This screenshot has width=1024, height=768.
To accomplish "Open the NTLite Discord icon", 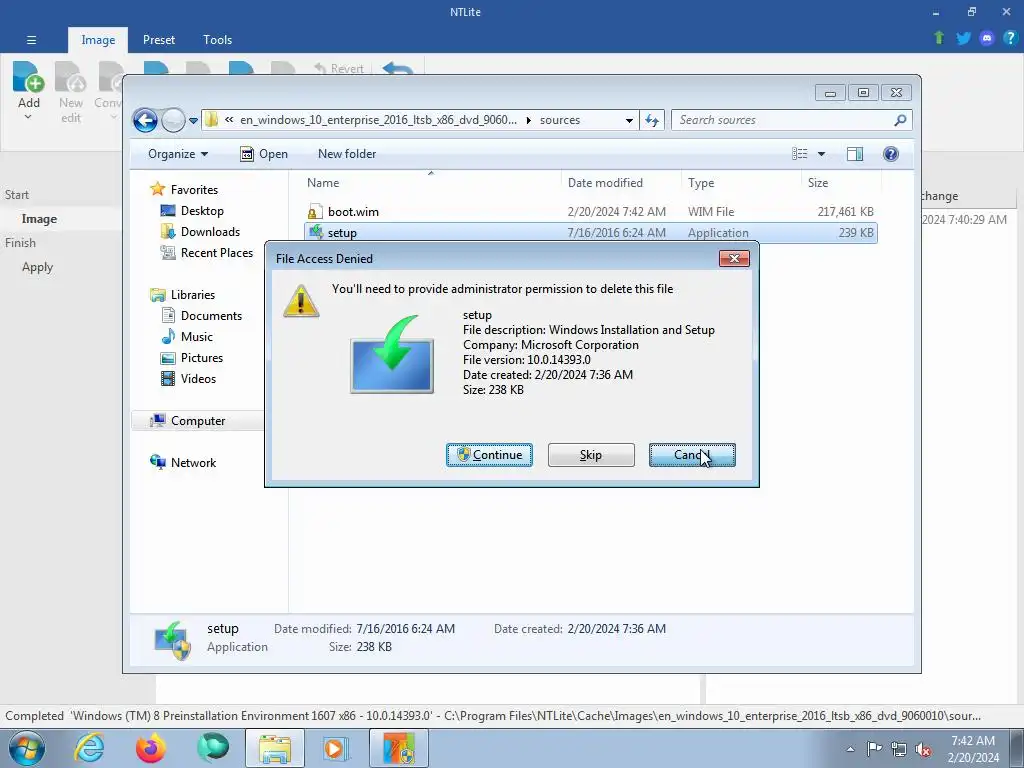I will tap(987, 38).
